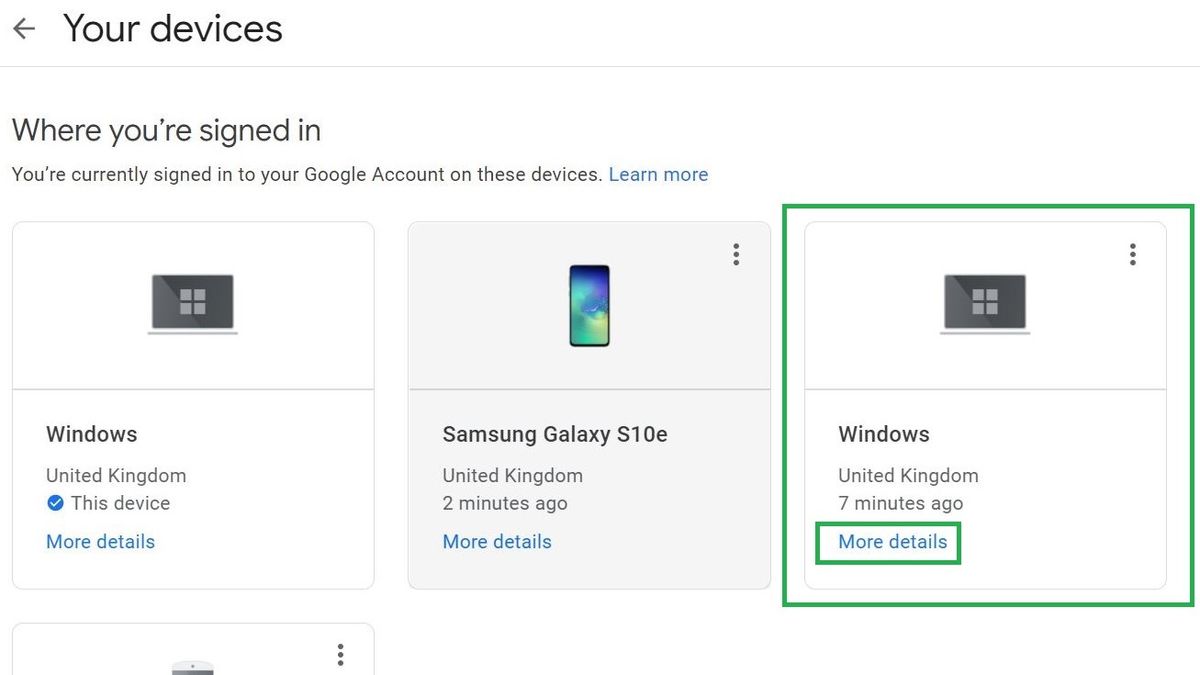
Task: Open the highlighted More details link
Action: (888, 542)
